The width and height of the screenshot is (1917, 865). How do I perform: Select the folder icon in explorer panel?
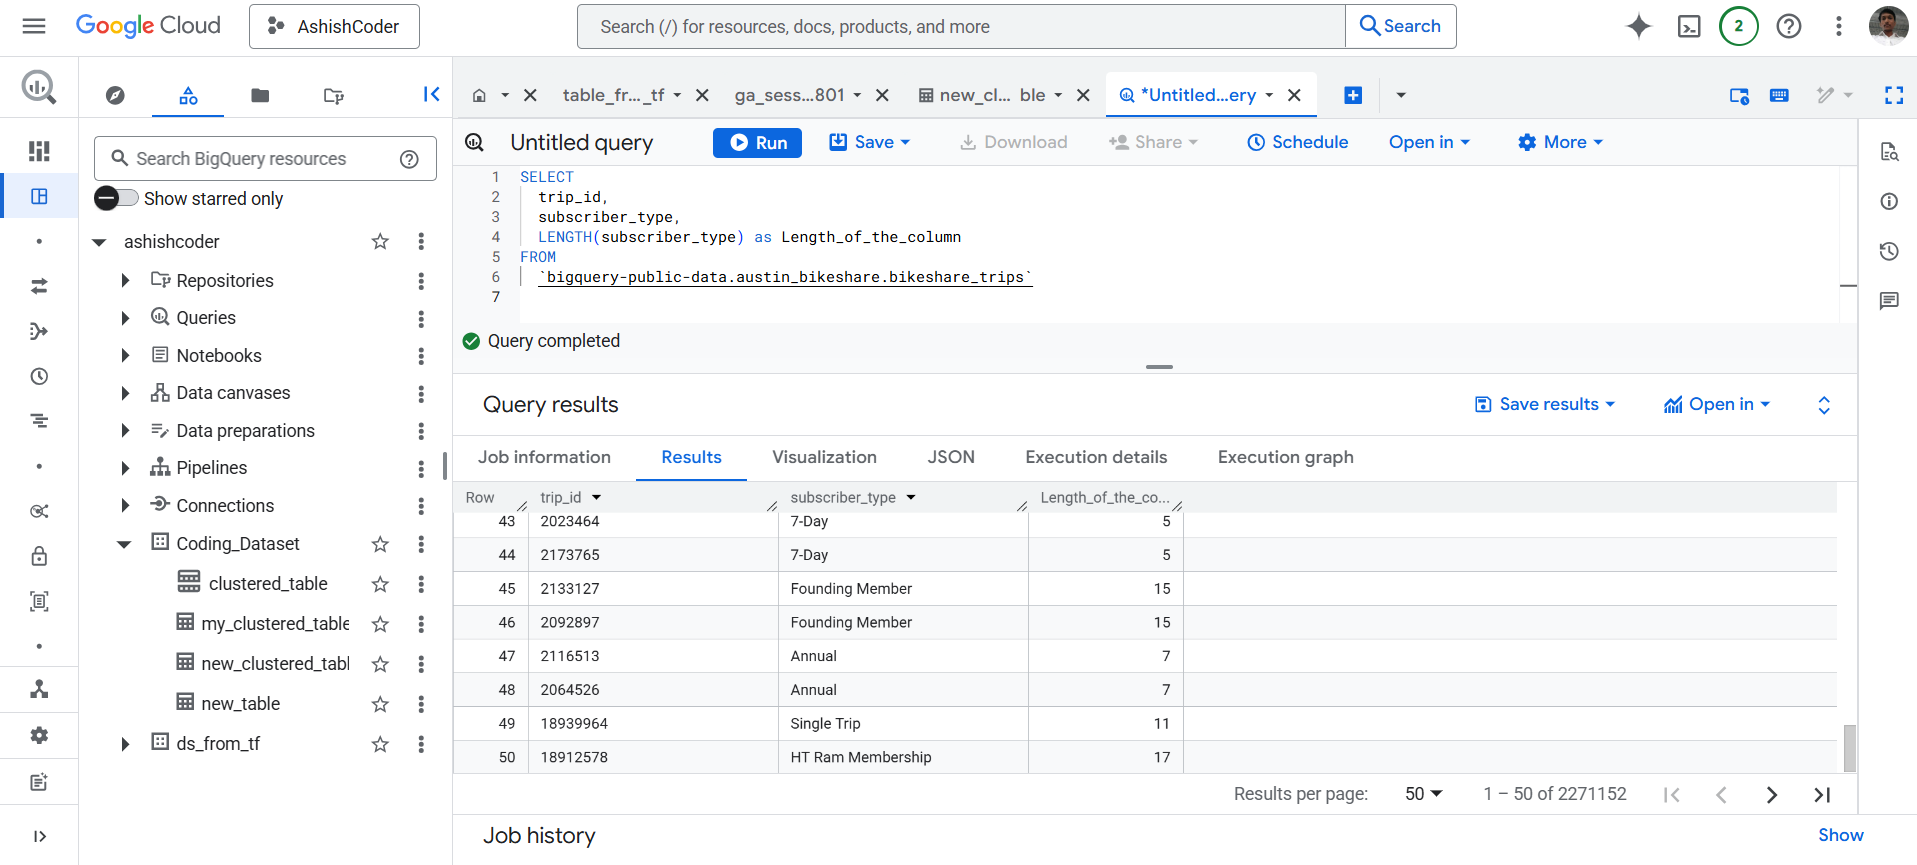click(260, 95)
